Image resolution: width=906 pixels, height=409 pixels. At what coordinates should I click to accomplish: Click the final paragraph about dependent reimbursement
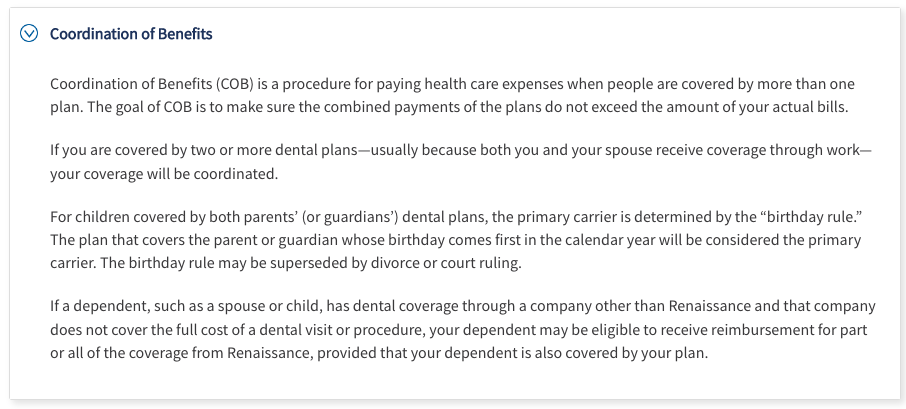coord(463,330)
